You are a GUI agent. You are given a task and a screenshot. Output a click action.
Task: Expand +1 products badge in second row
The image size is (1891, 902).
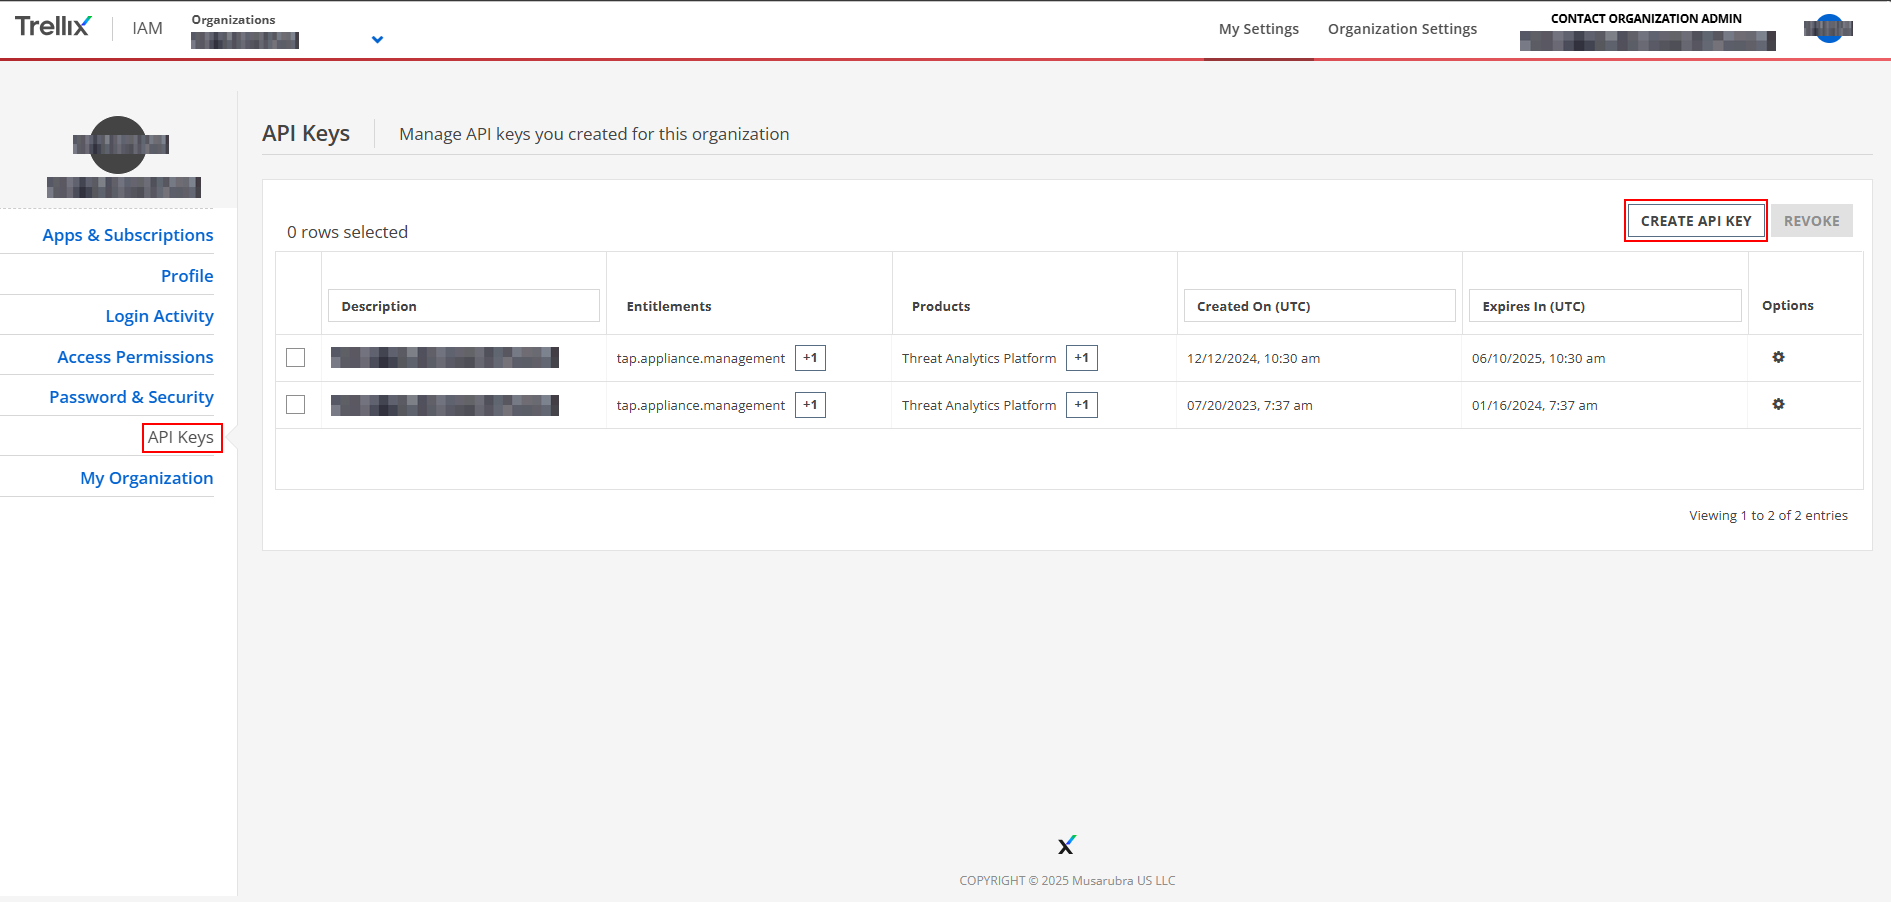tap(1081, 405)
